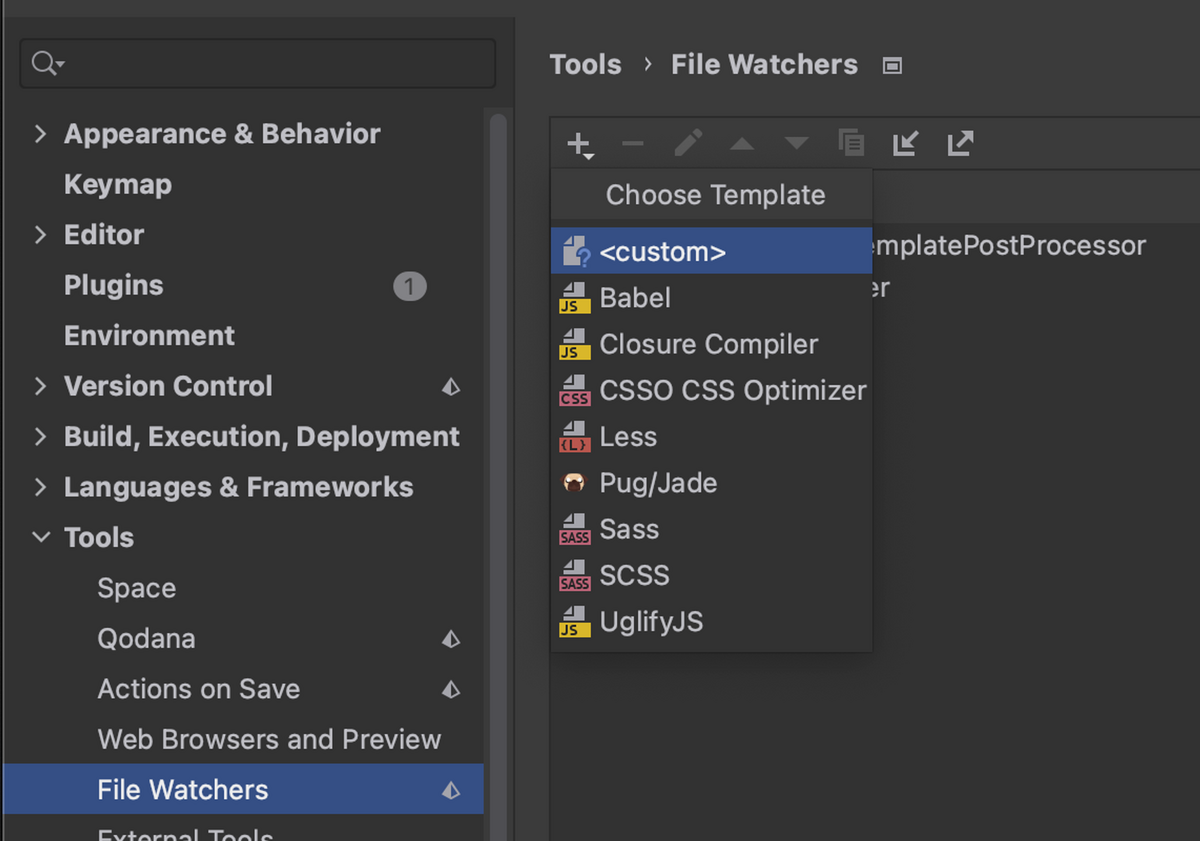Click the remove watcher minus icon
The image size is (1200, 841).
632,143
